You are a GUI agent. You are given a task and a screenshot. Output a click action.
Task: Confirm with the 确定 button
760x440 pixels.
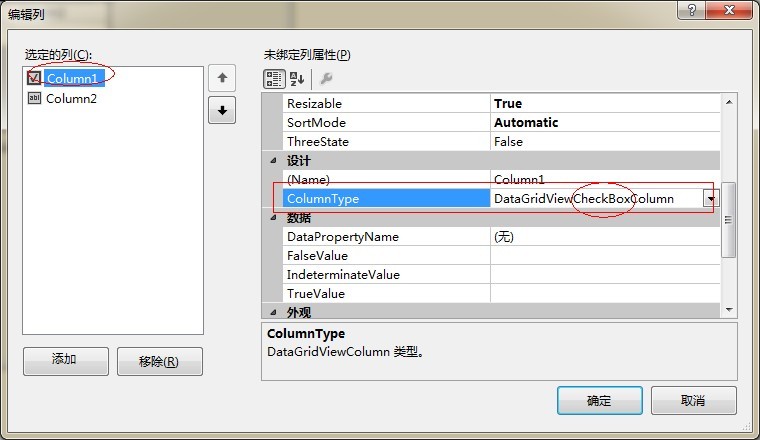pos(599,400)
